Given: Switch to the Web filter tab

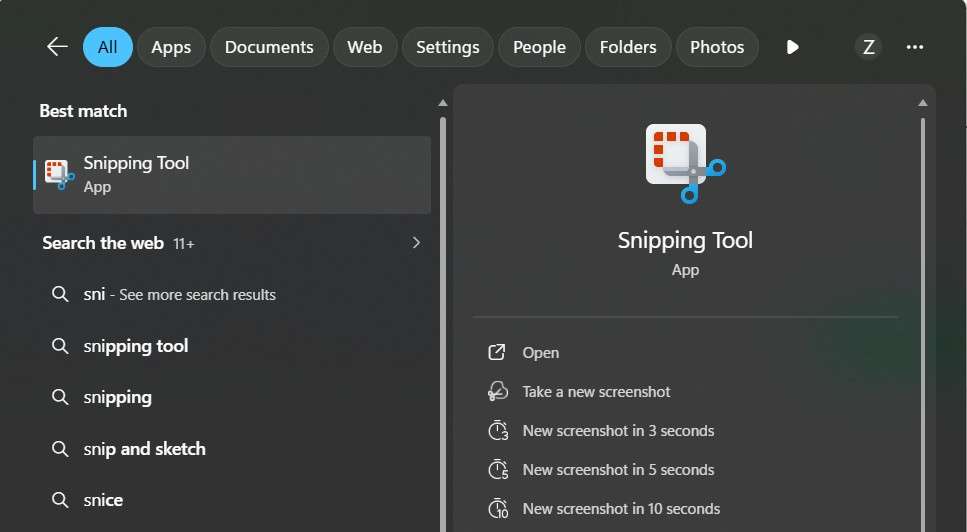Looking at the screenshot, I should [364, 47].
